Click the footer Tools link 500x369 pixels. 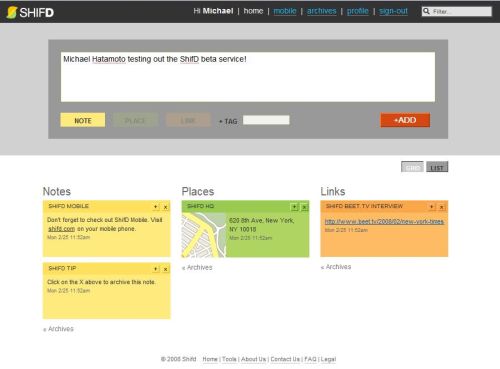coord(229,359)
